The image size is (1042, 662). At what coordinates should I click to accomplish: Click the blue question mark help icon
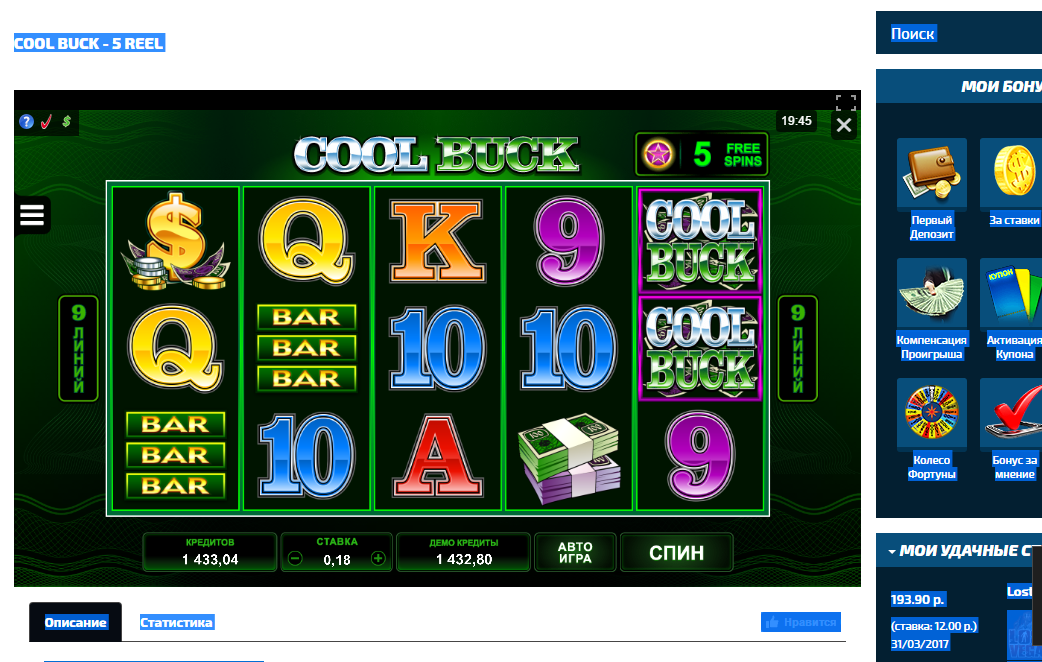26,122
